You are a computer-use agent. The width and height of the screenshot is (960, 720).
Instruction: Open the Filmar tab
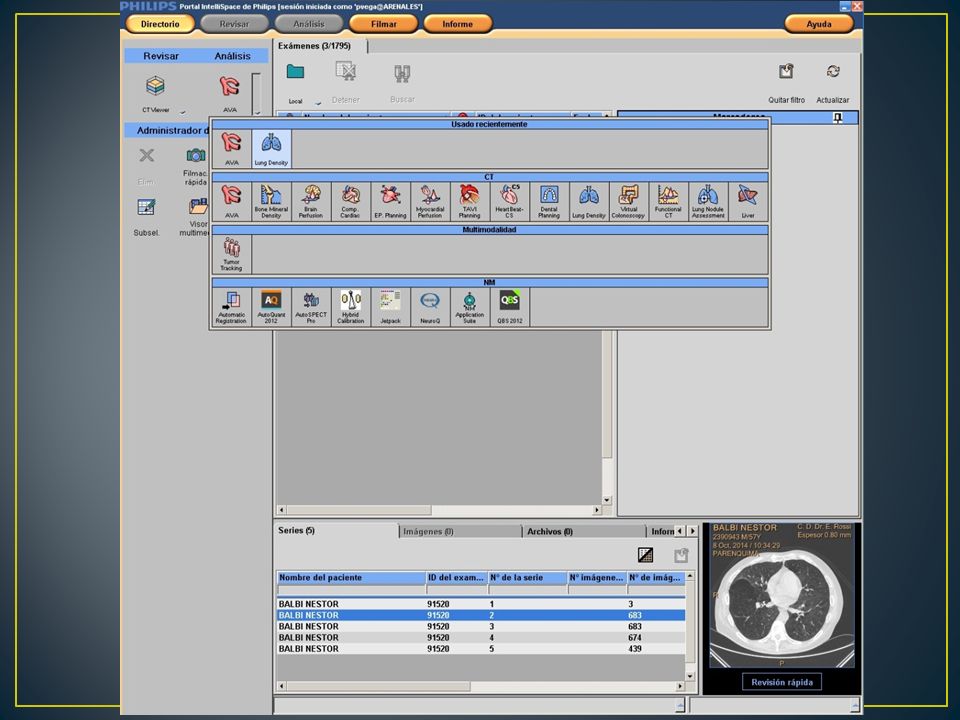pyautogui.click(x=383, y=24)
